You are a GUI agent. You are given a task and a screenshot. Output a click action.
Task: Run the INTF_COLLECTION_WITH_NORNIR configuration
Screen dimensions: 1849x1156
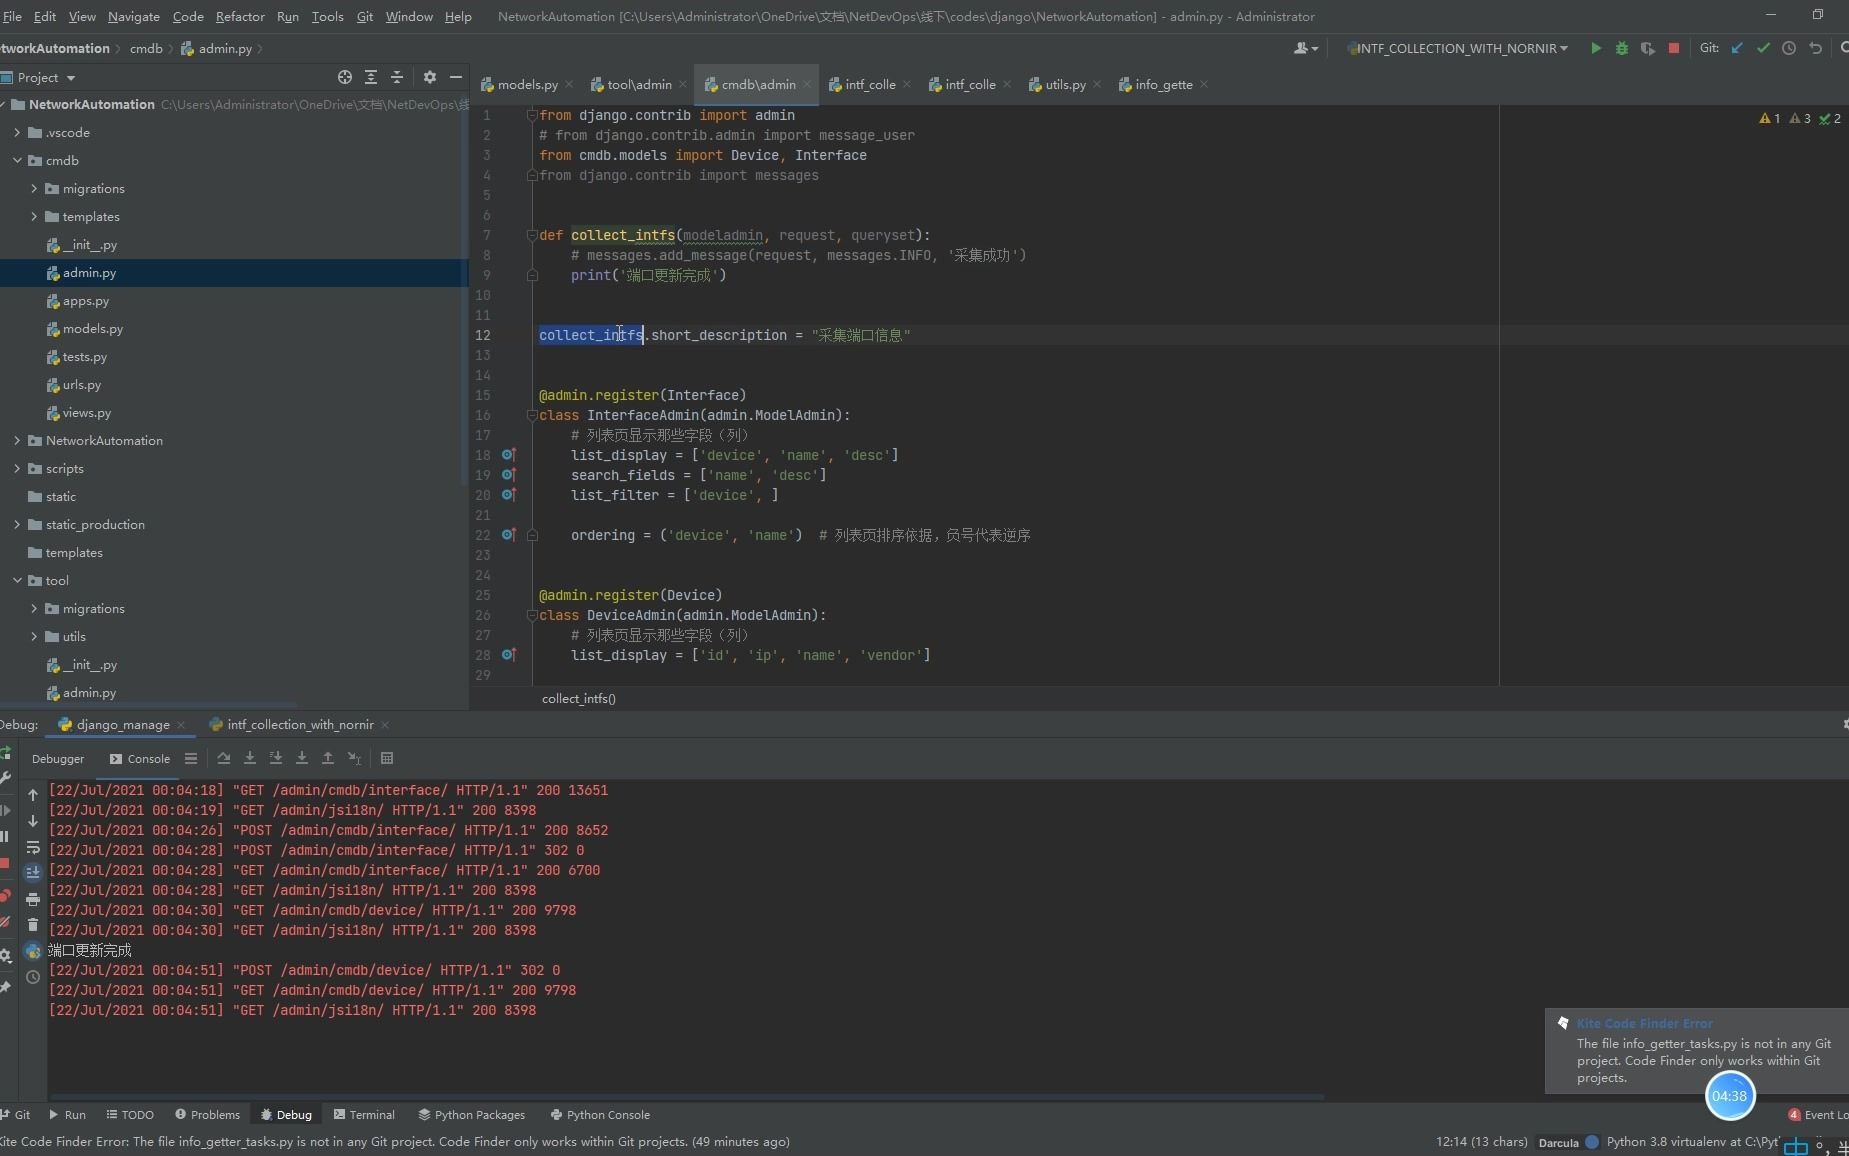point(1597,48)
